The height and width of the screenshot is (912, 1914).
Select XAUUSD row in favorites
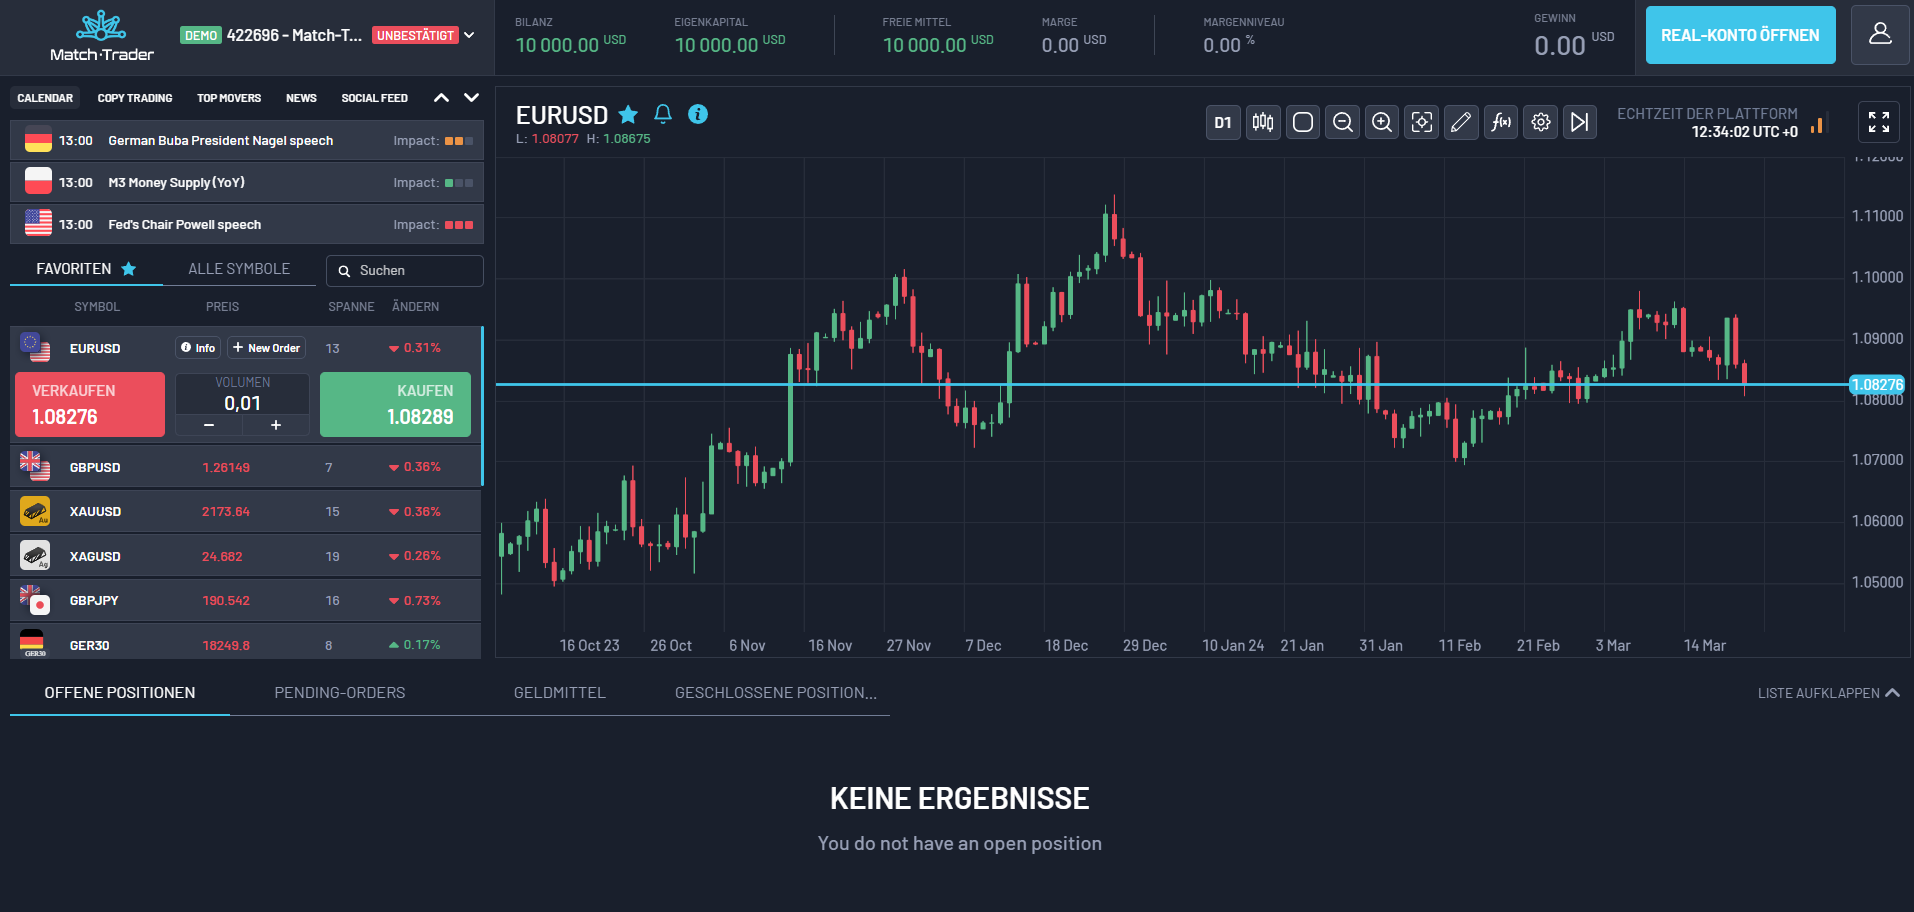click(x=245, y=512)
